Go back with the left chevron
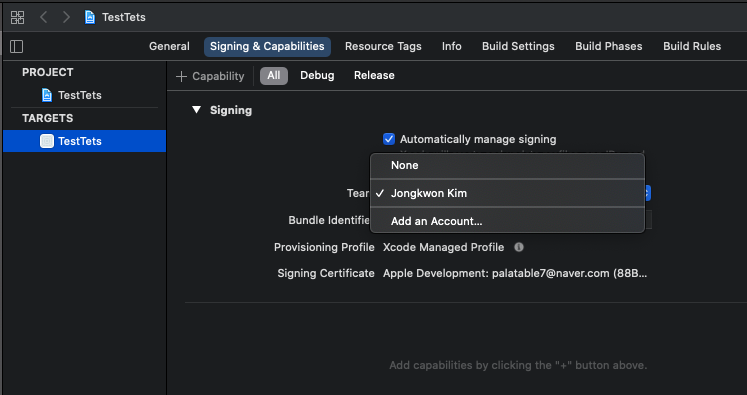 (x=43, y=18)
